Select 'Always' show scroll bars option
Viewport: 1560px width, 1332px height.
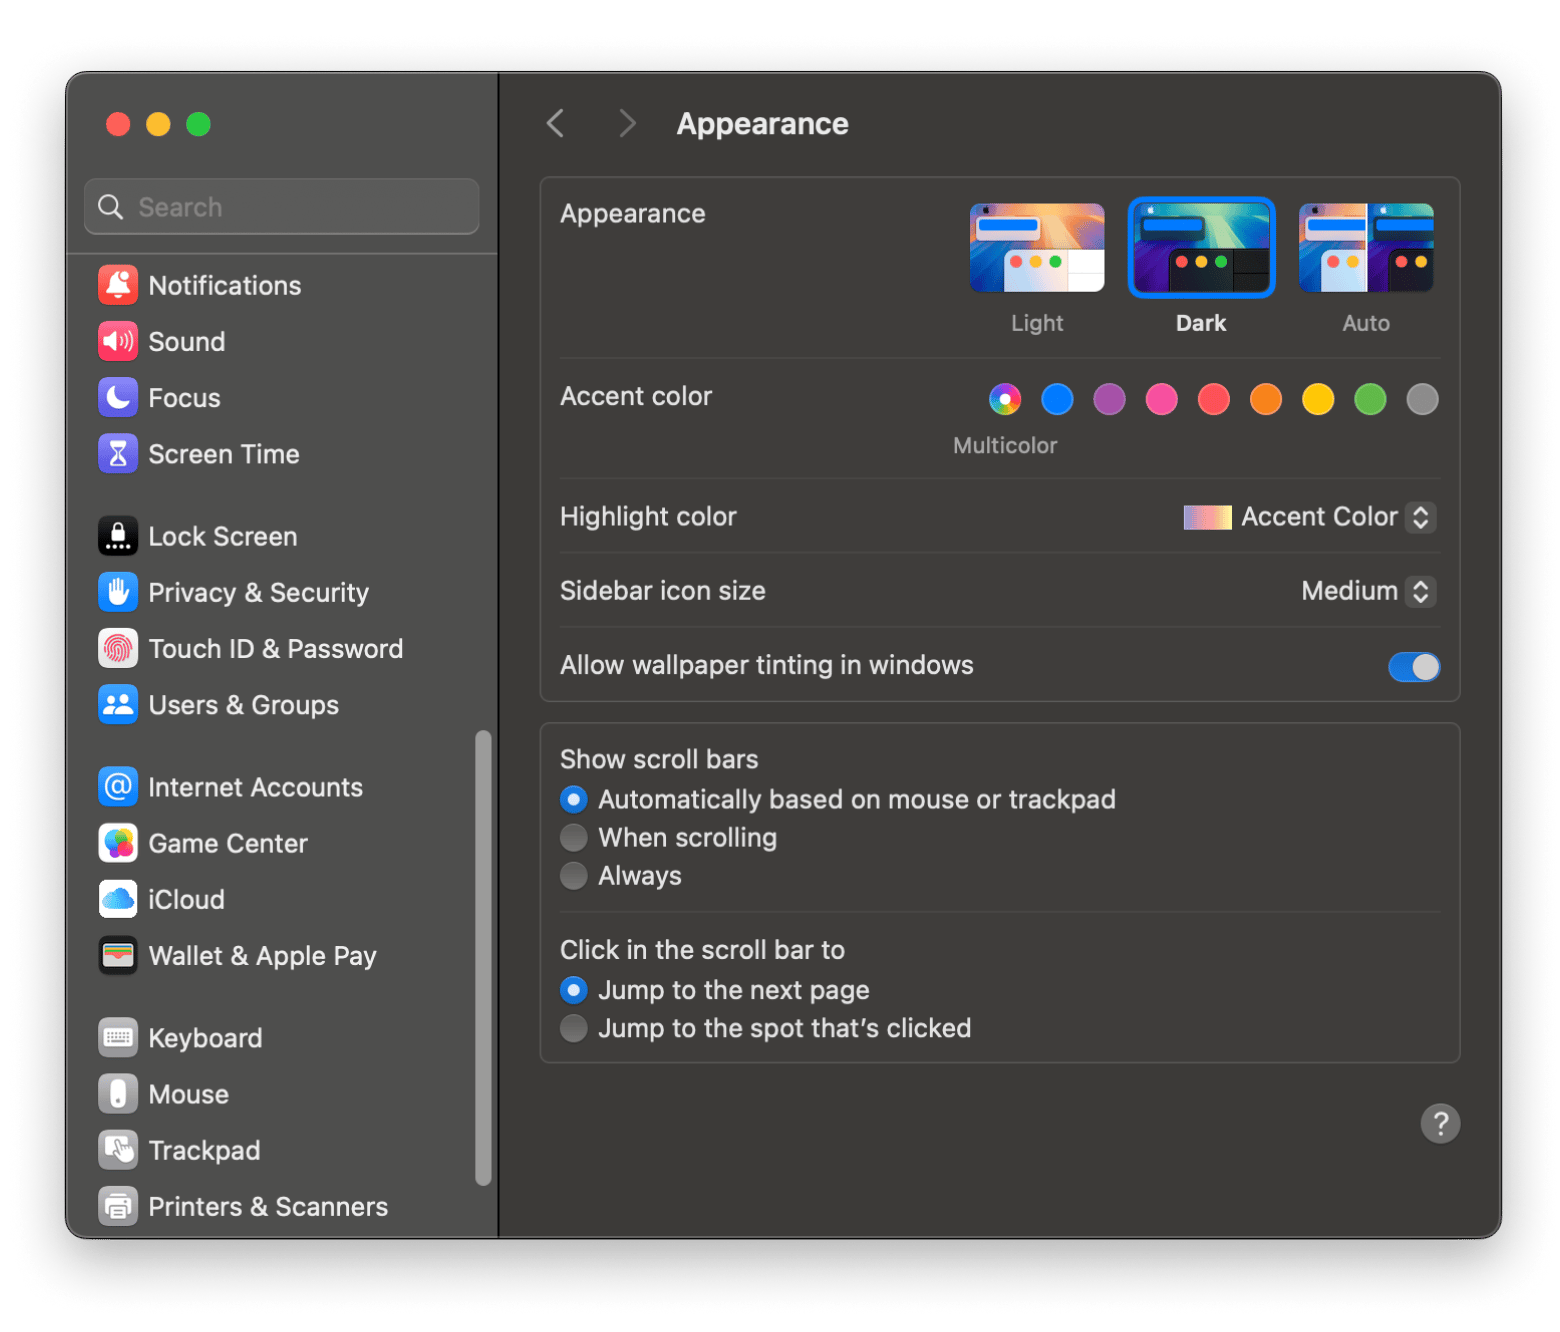[574, 876]
